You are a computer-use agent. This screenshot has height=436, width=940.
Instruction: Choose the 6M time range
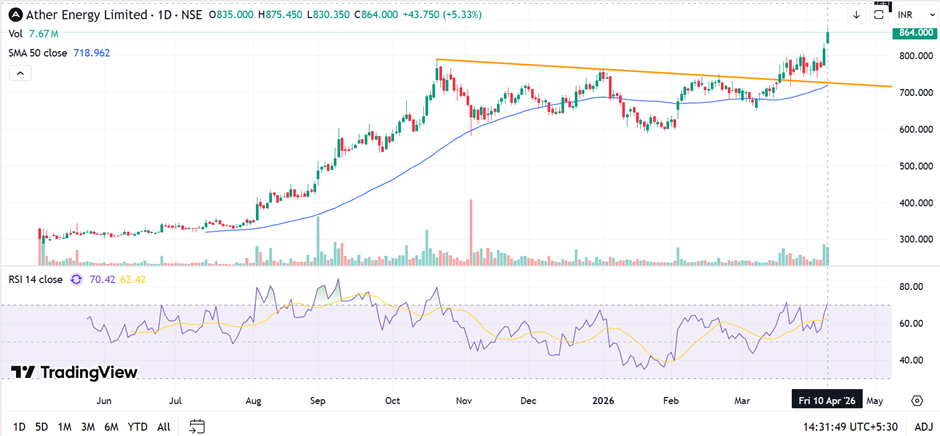click(x=112, y=427)
